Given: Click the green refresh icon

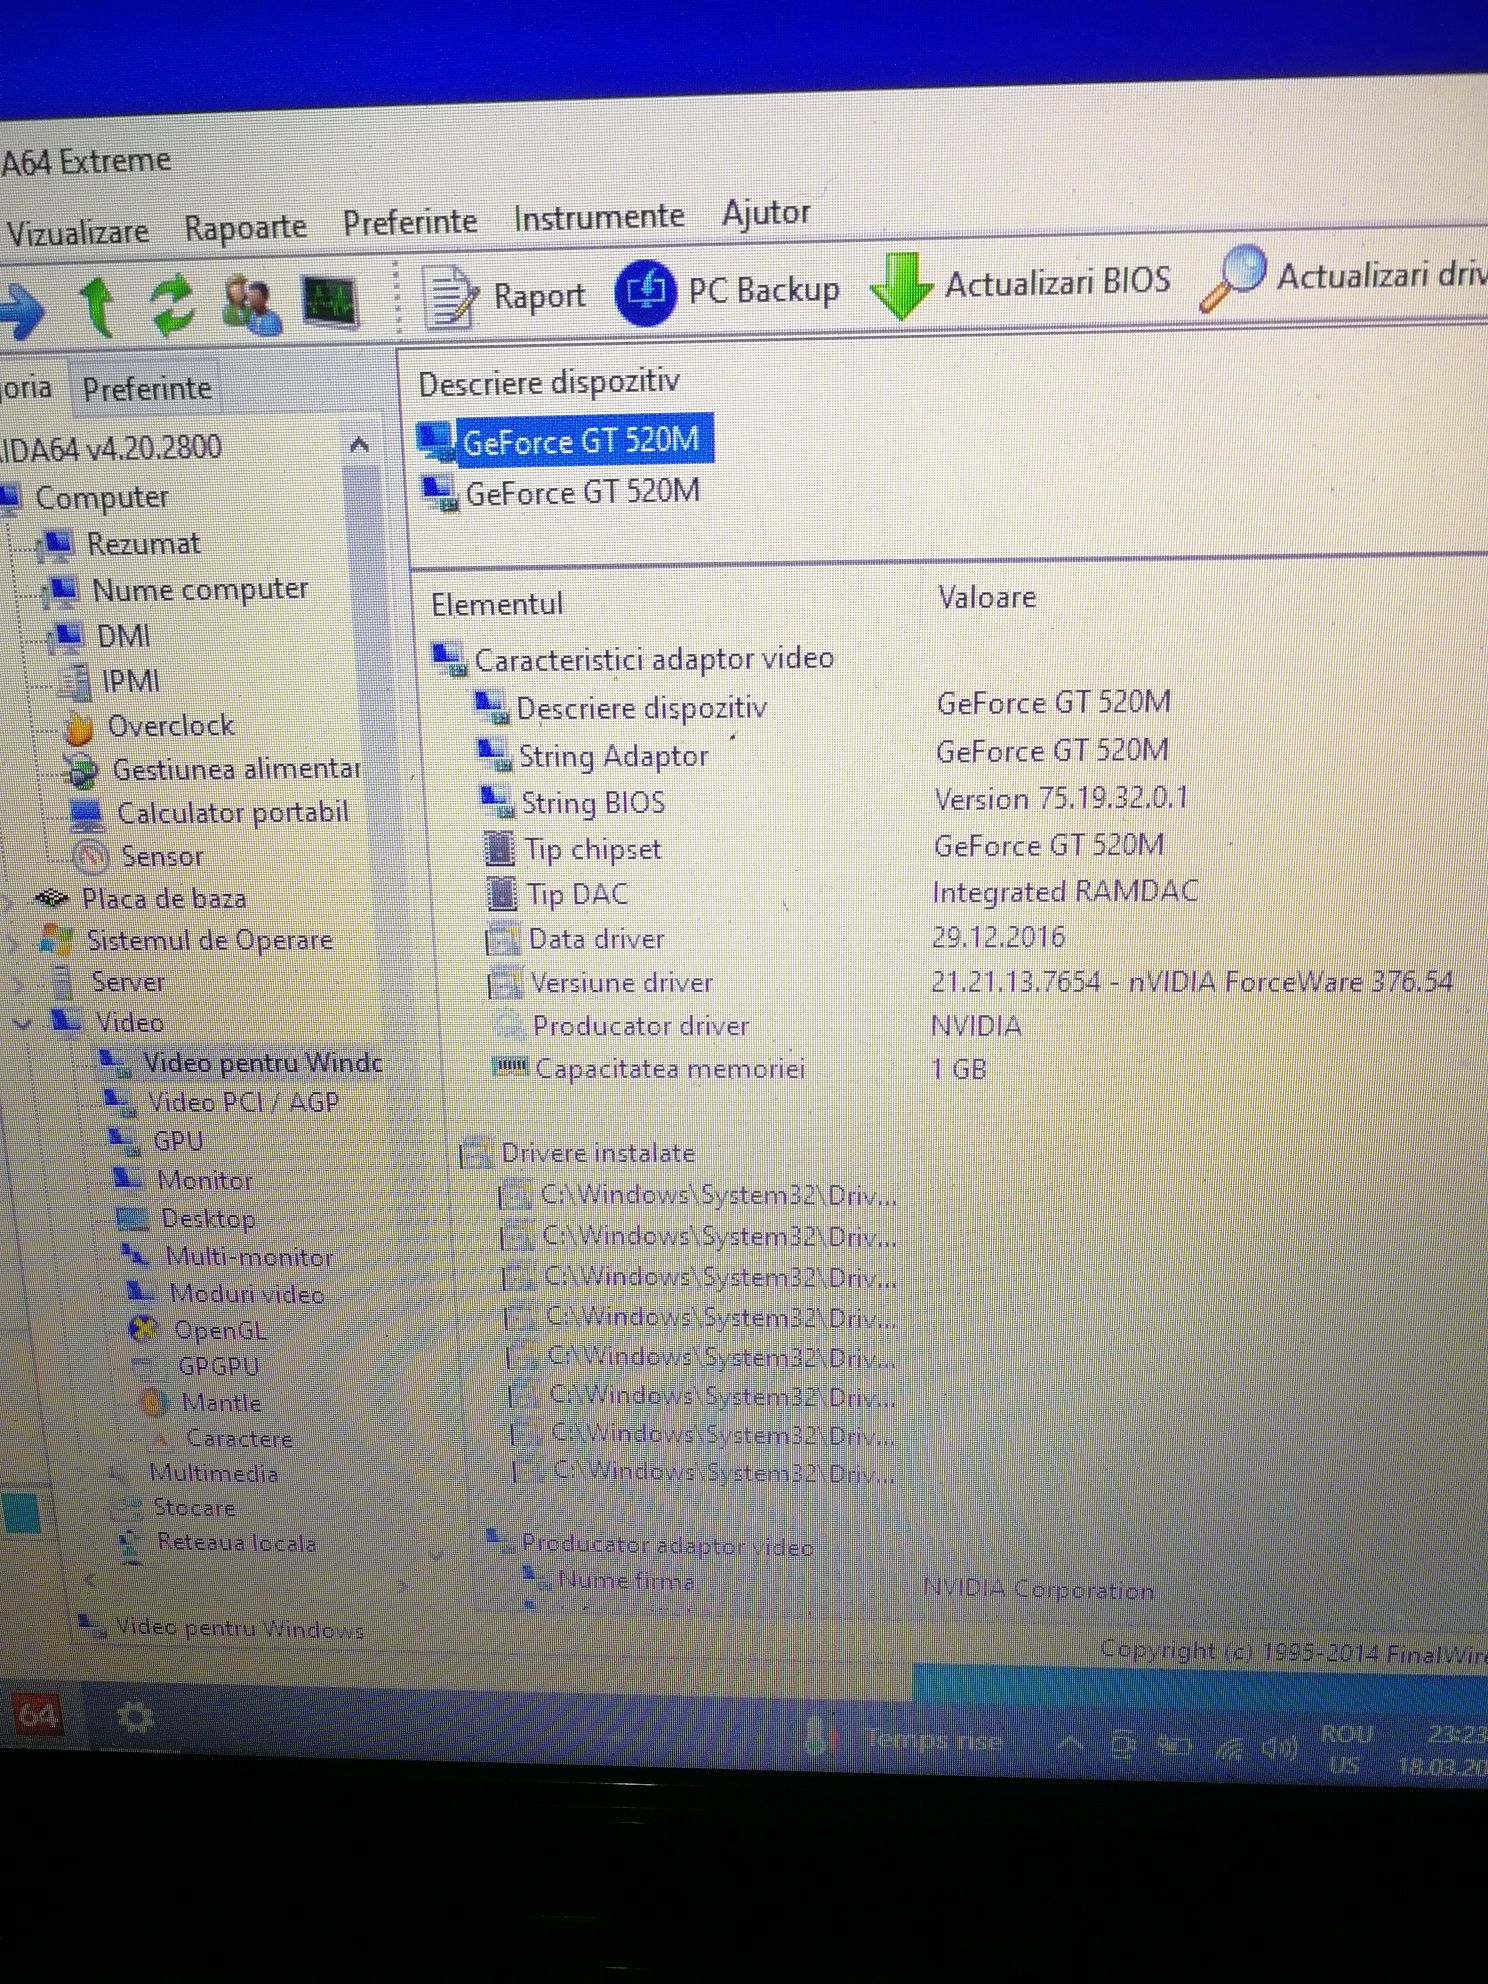Looking at the screenshot, I should tap(172, 303).
